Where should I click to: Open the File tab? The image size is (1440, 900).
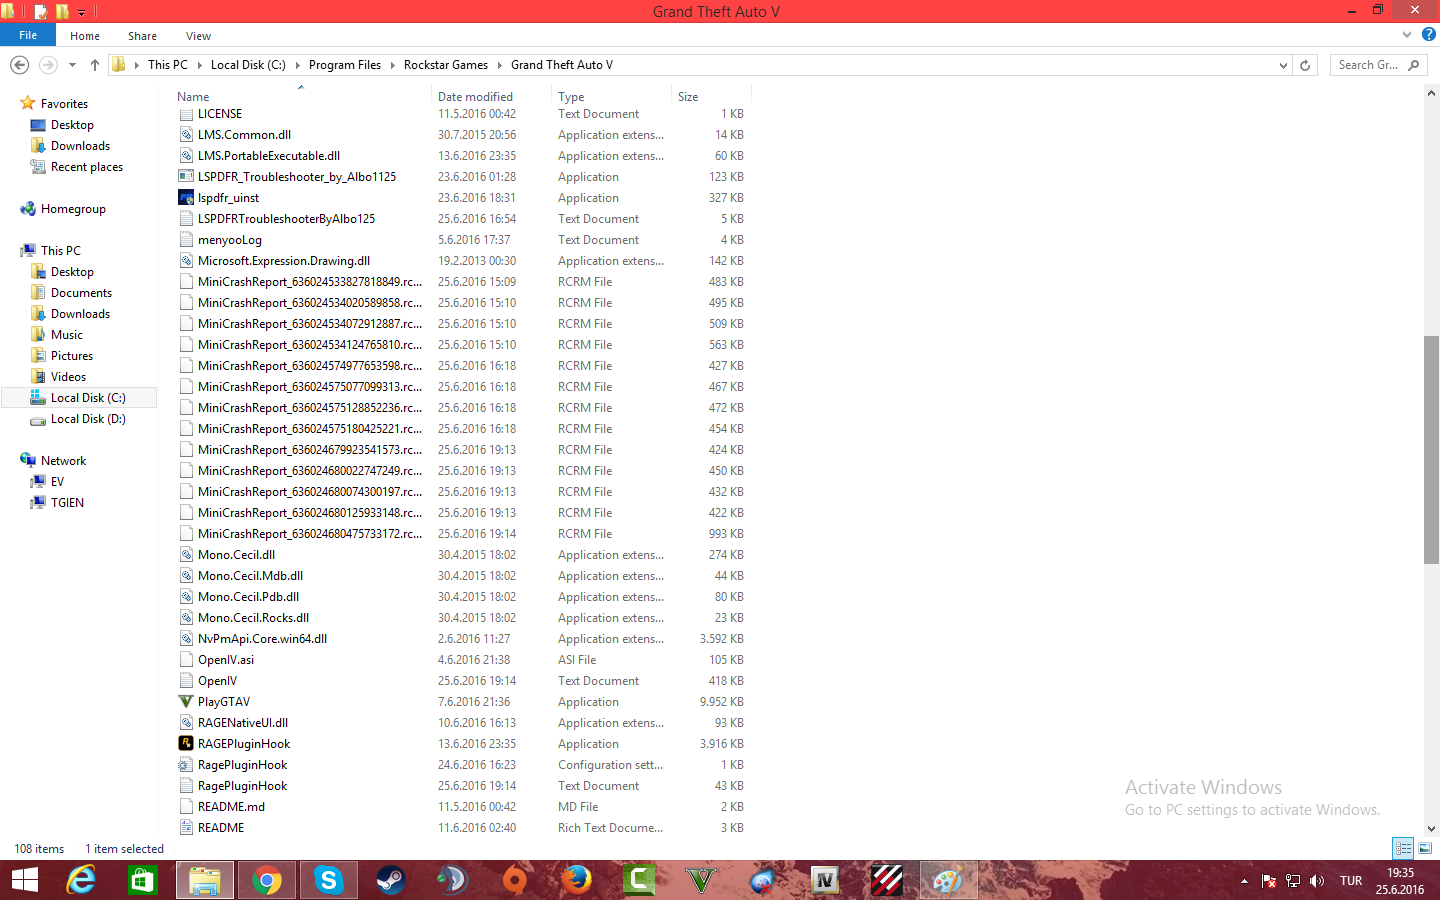28,35
